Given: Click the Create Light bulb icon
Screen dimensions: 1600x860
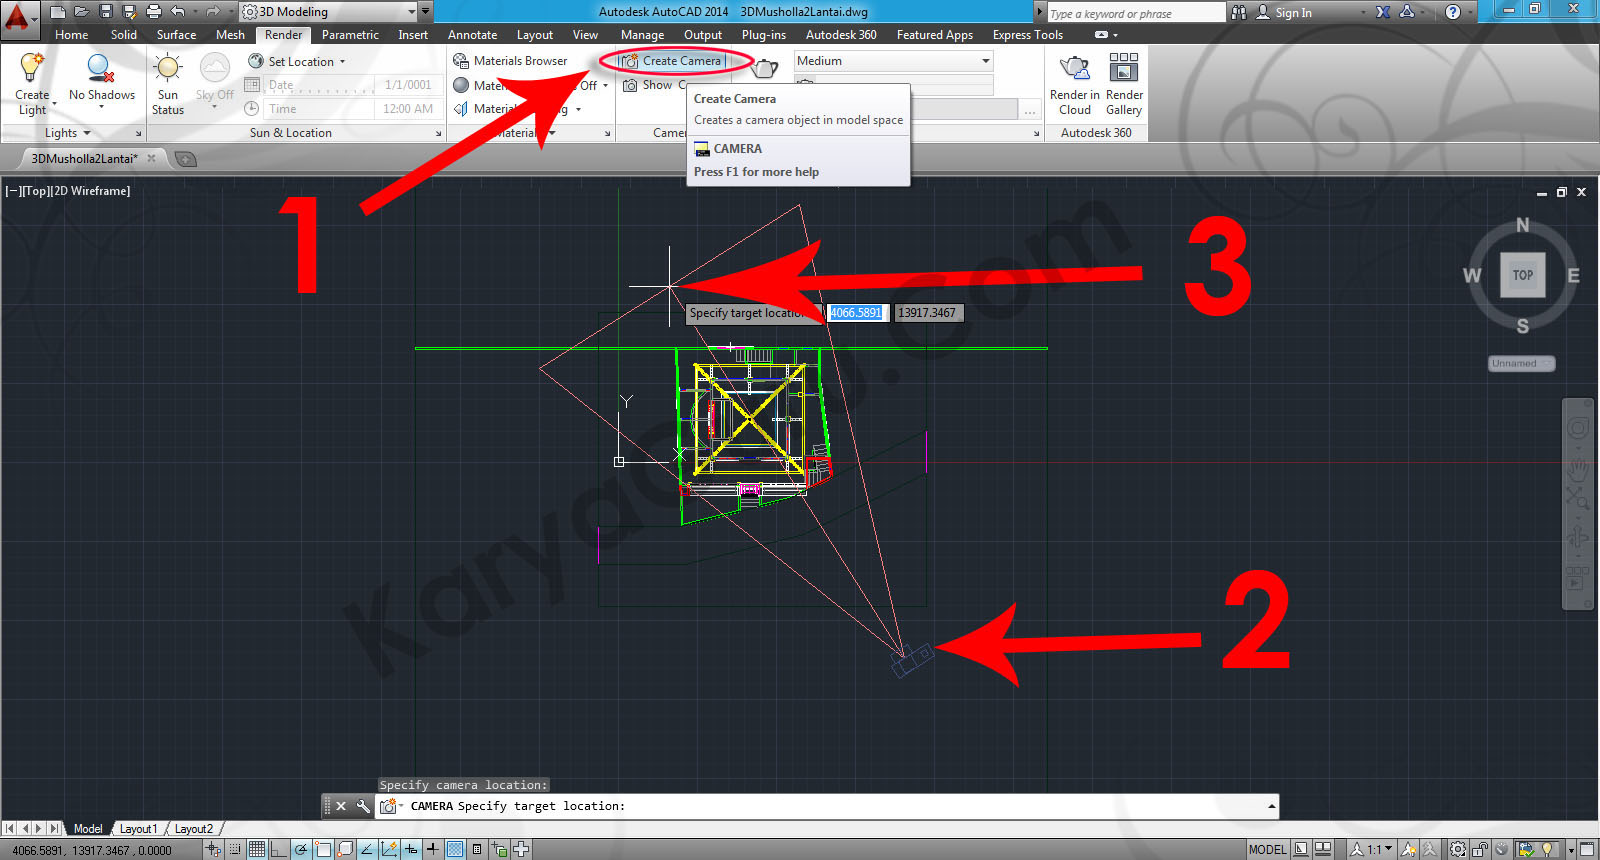Looking at the screenshot, I should (x=32, y=68).
